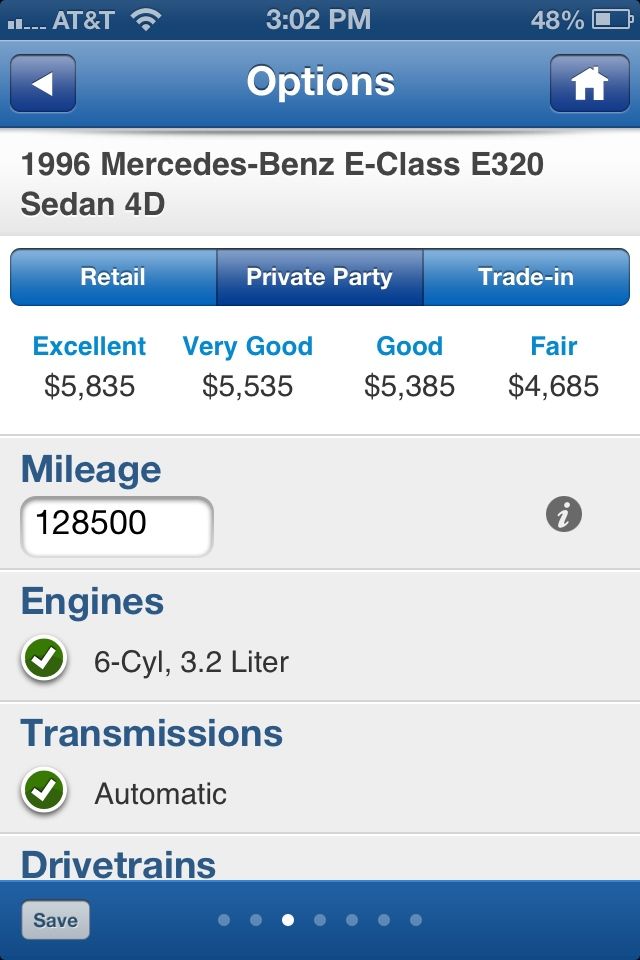
Task: Tap the battery indicator icon
Action: point(612,20)
